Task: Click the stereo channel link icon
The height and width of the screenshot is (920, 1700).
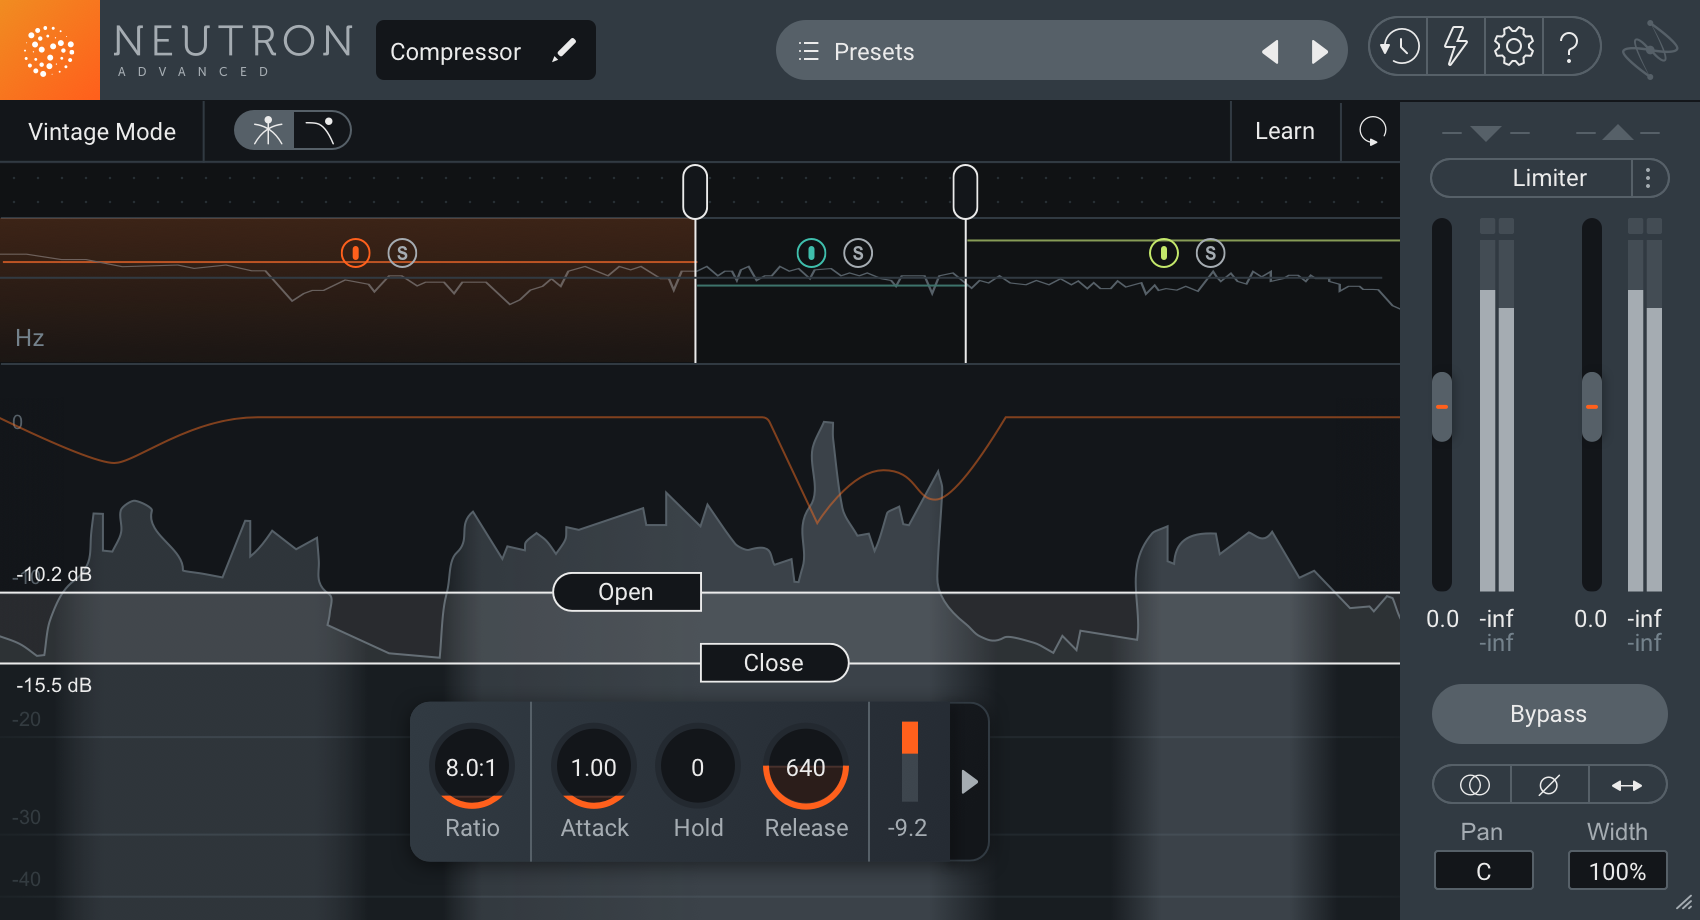Action: pos(1474,785)
